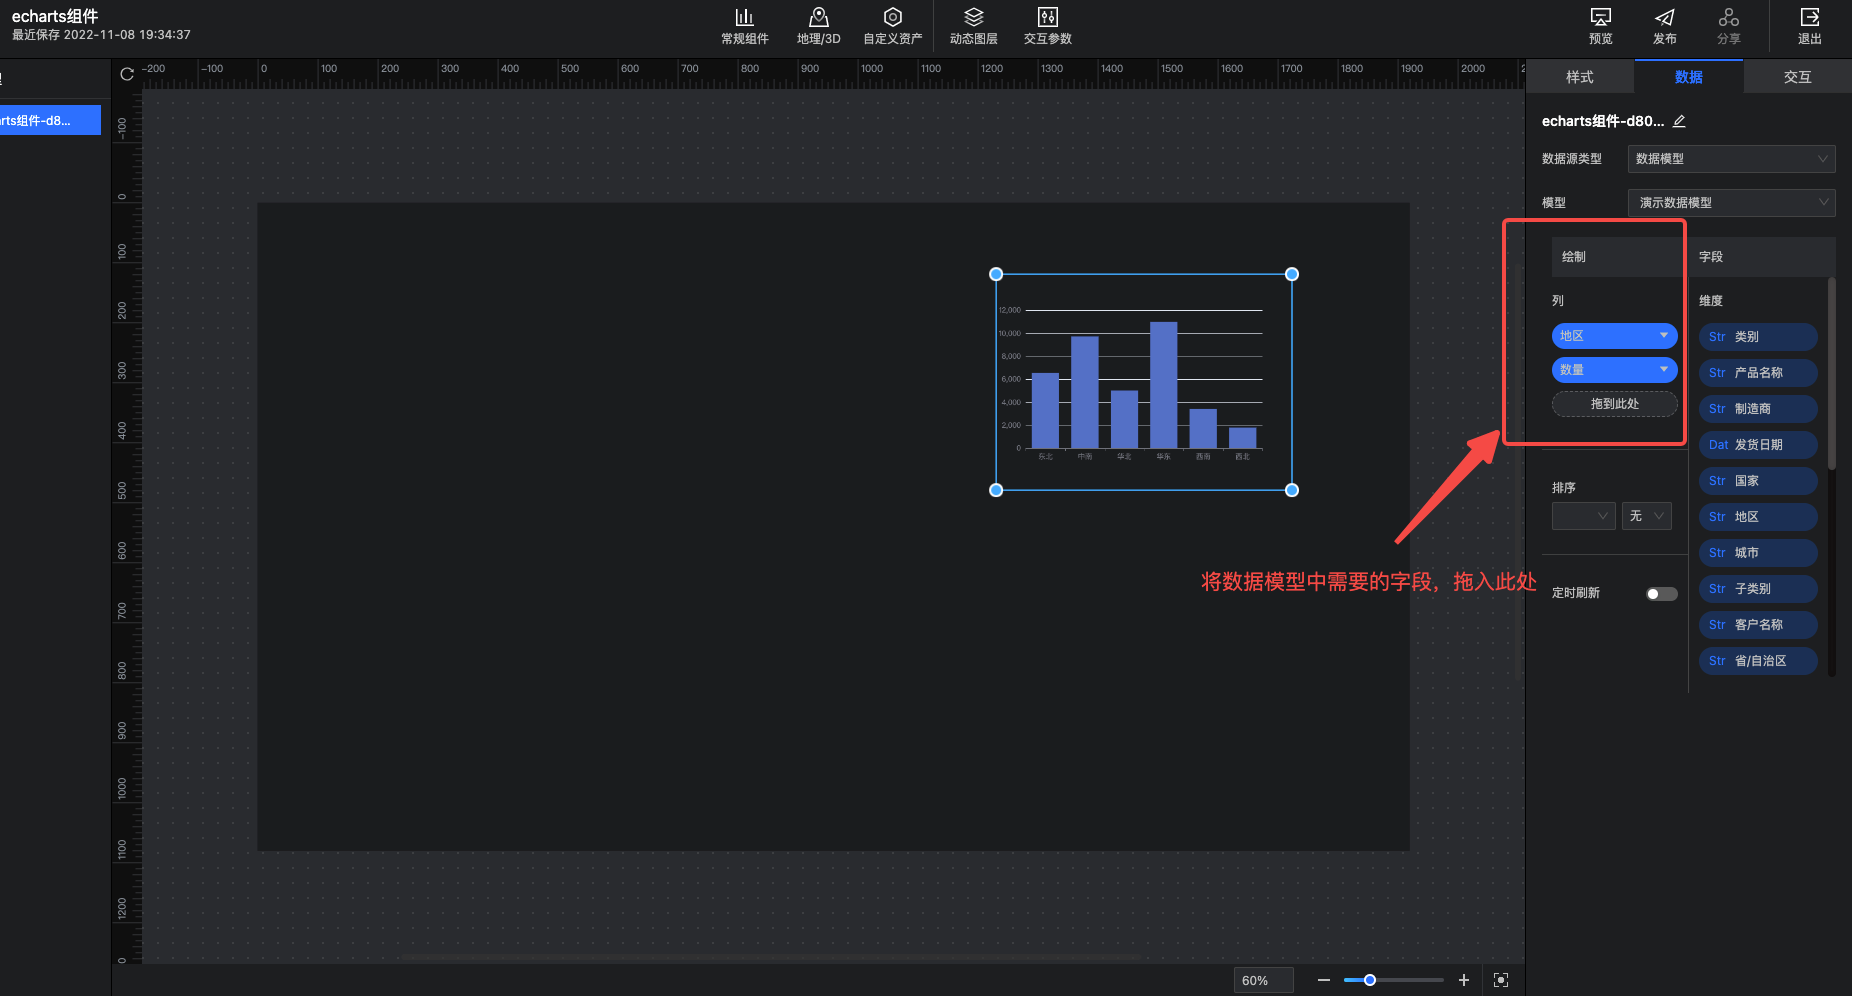
Task: Click the canvas zoom slider handle
Action: click(1370, 980)
